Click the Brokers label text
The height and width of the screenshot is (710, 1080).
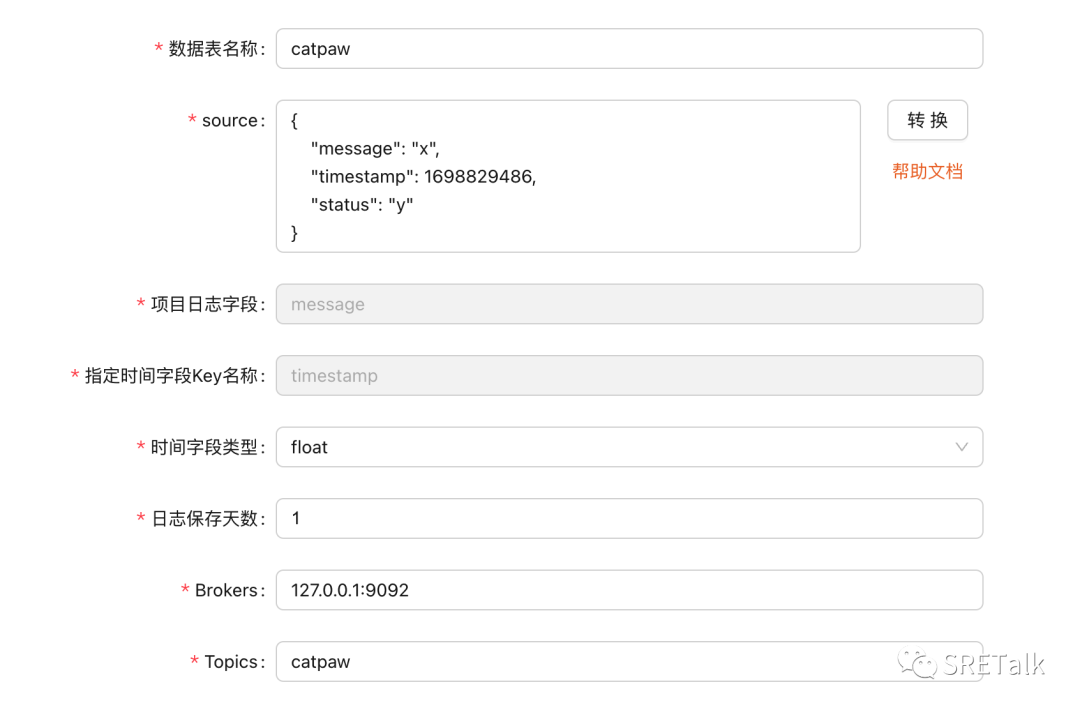coord(226,590)
